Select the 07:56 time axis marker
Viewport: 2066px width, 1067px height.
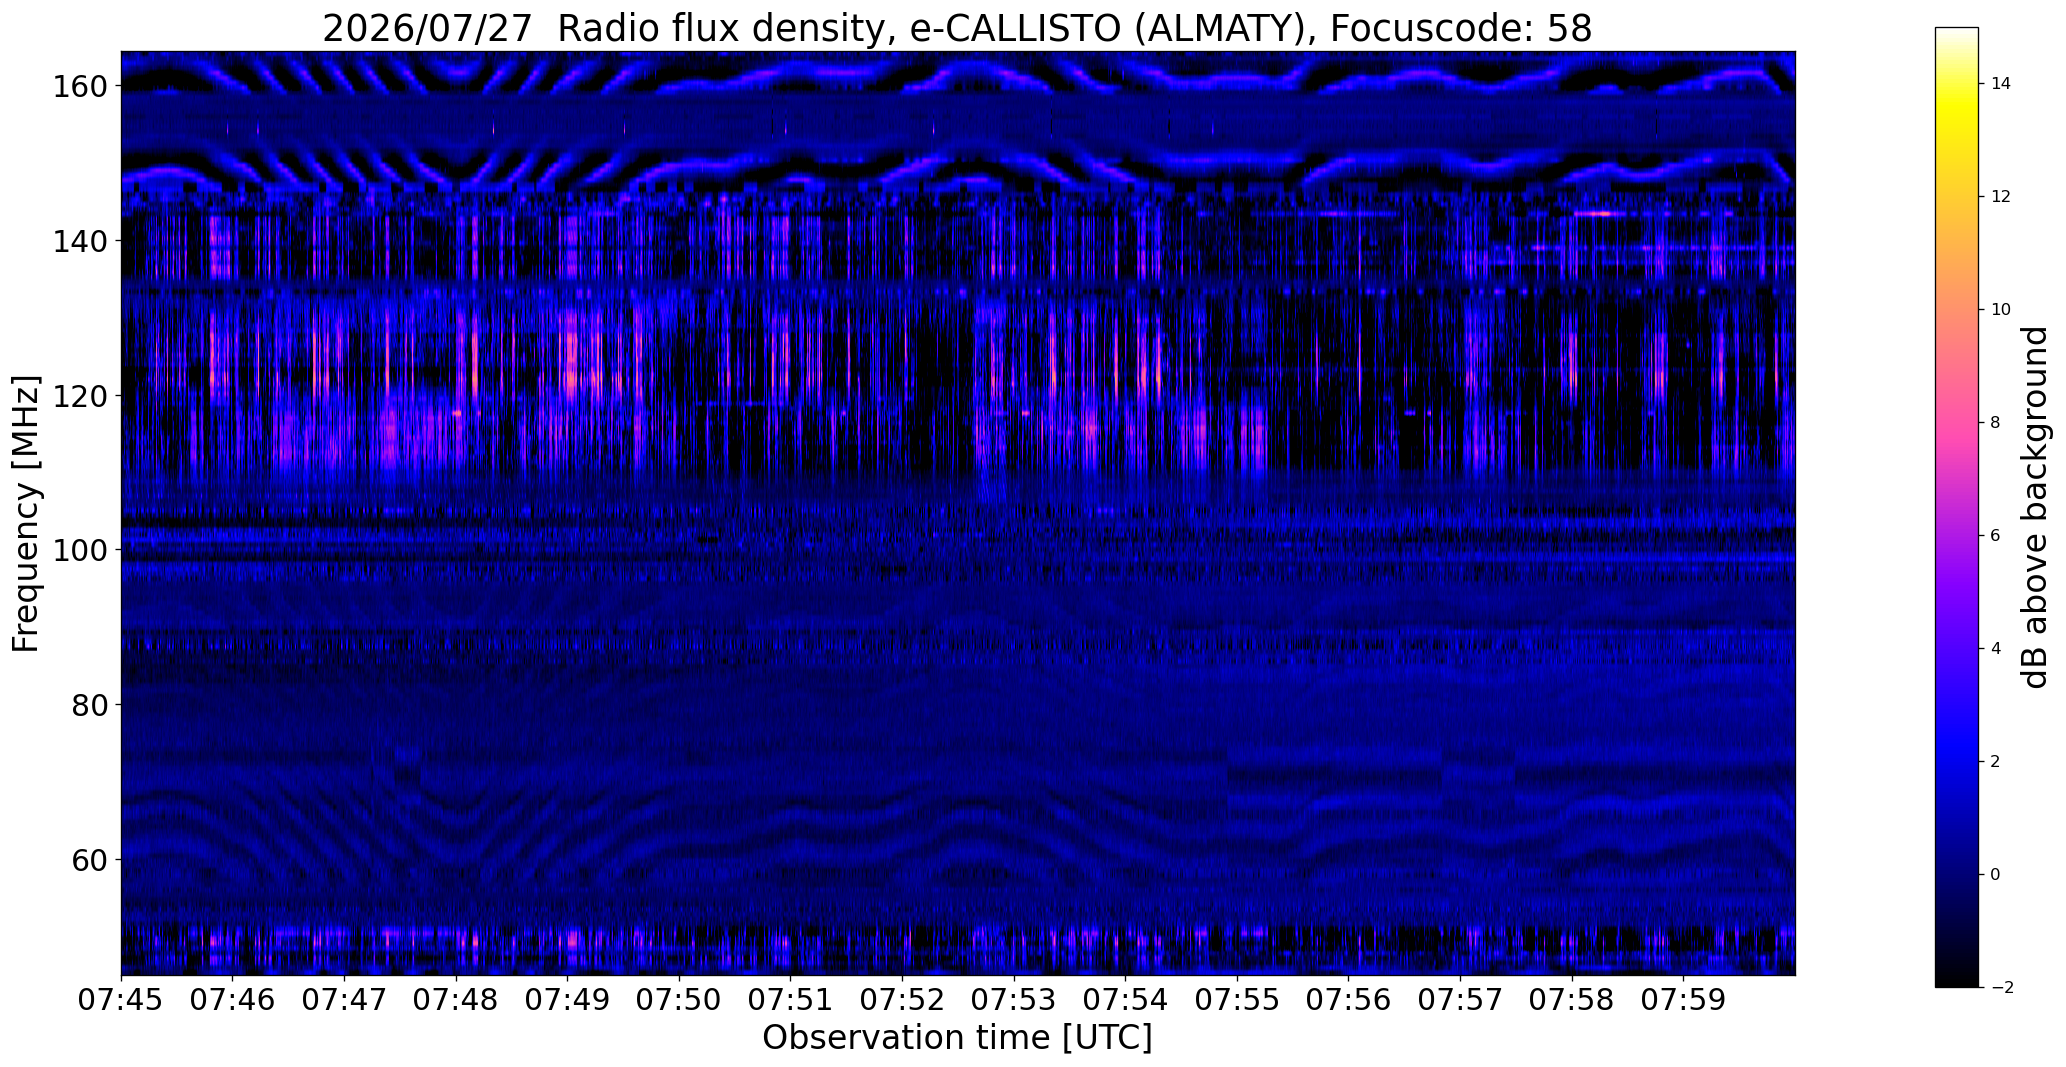pos(1349,1000)
